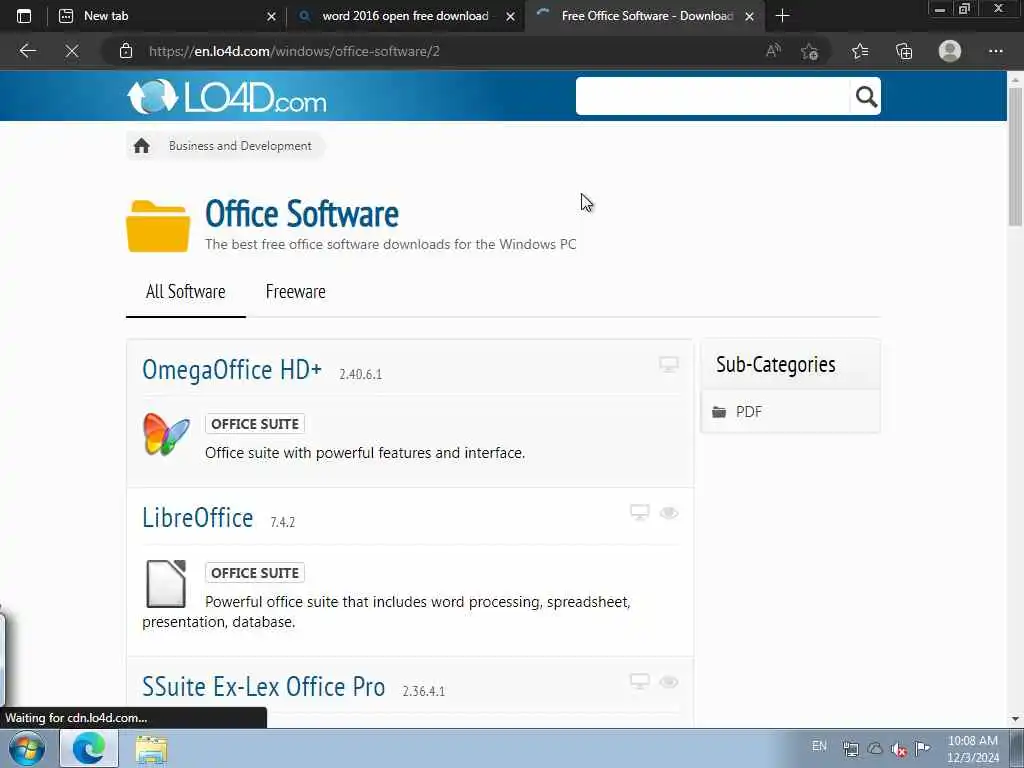Open the Business and Development breadcrumb
This screenshot has height=768, width=1024.
pyautogui.click(x=240, y=146)
